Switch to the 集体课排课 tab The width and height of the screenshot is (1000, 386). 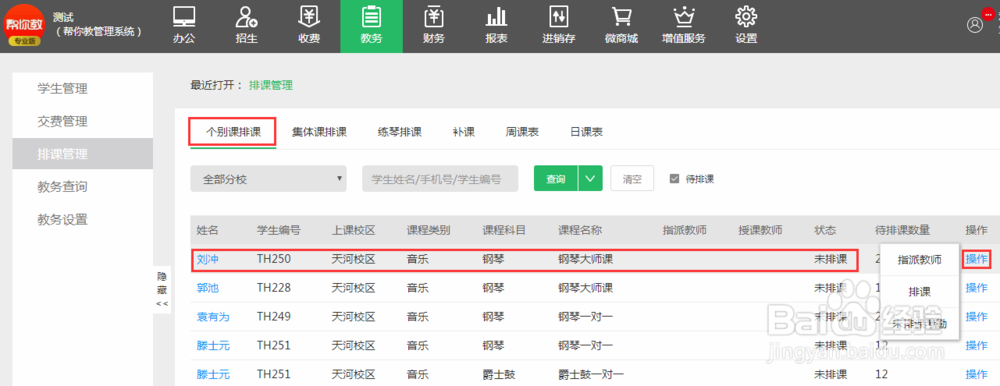[x=320, y=132]
